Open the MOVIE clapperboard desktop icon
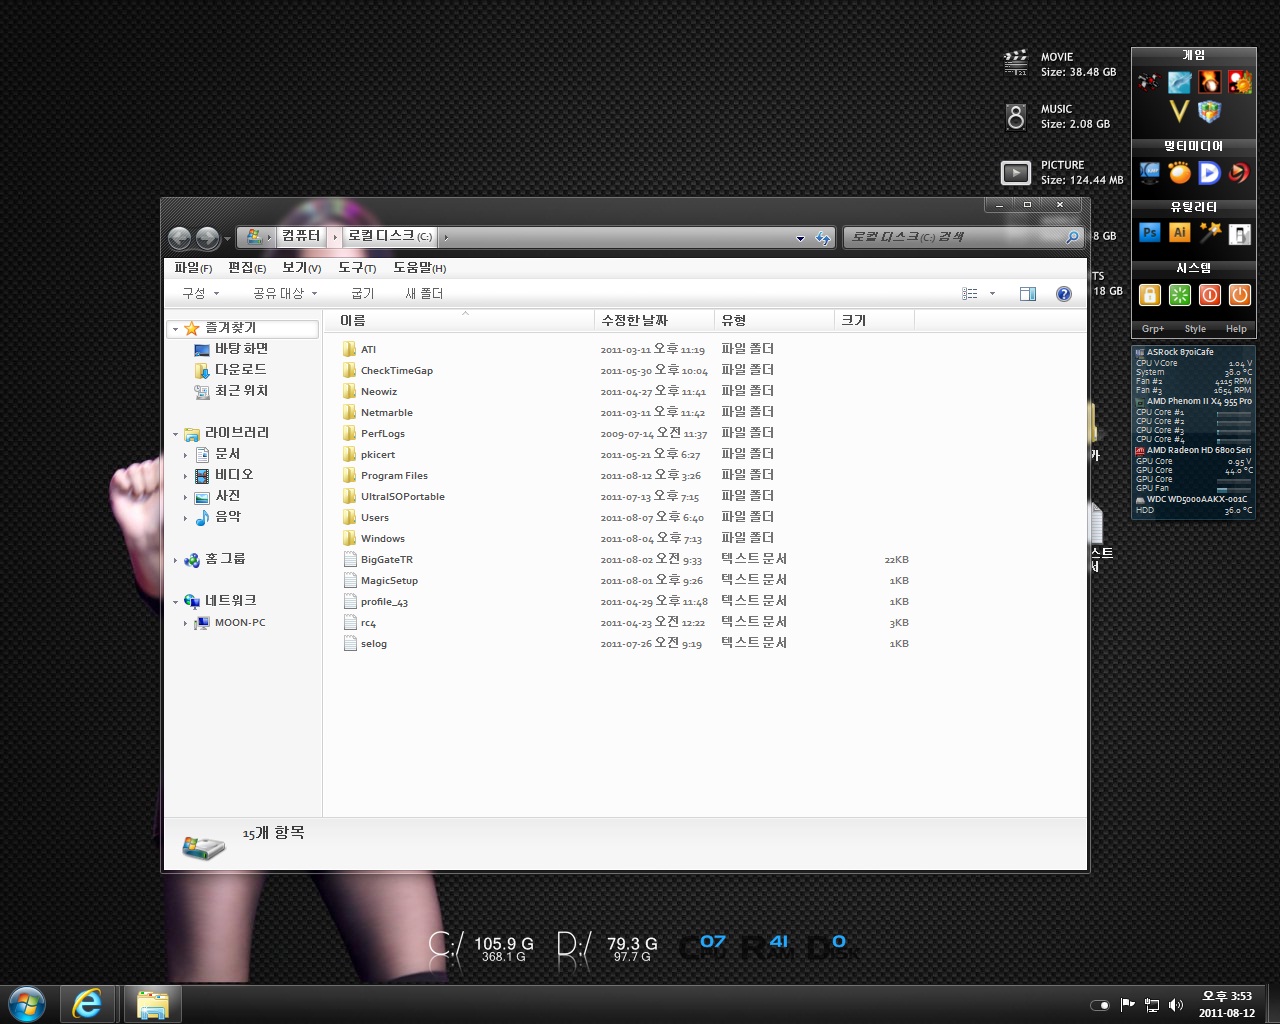The image size is (1280, 1024). pyautogui.click(x=1016, y=63)
